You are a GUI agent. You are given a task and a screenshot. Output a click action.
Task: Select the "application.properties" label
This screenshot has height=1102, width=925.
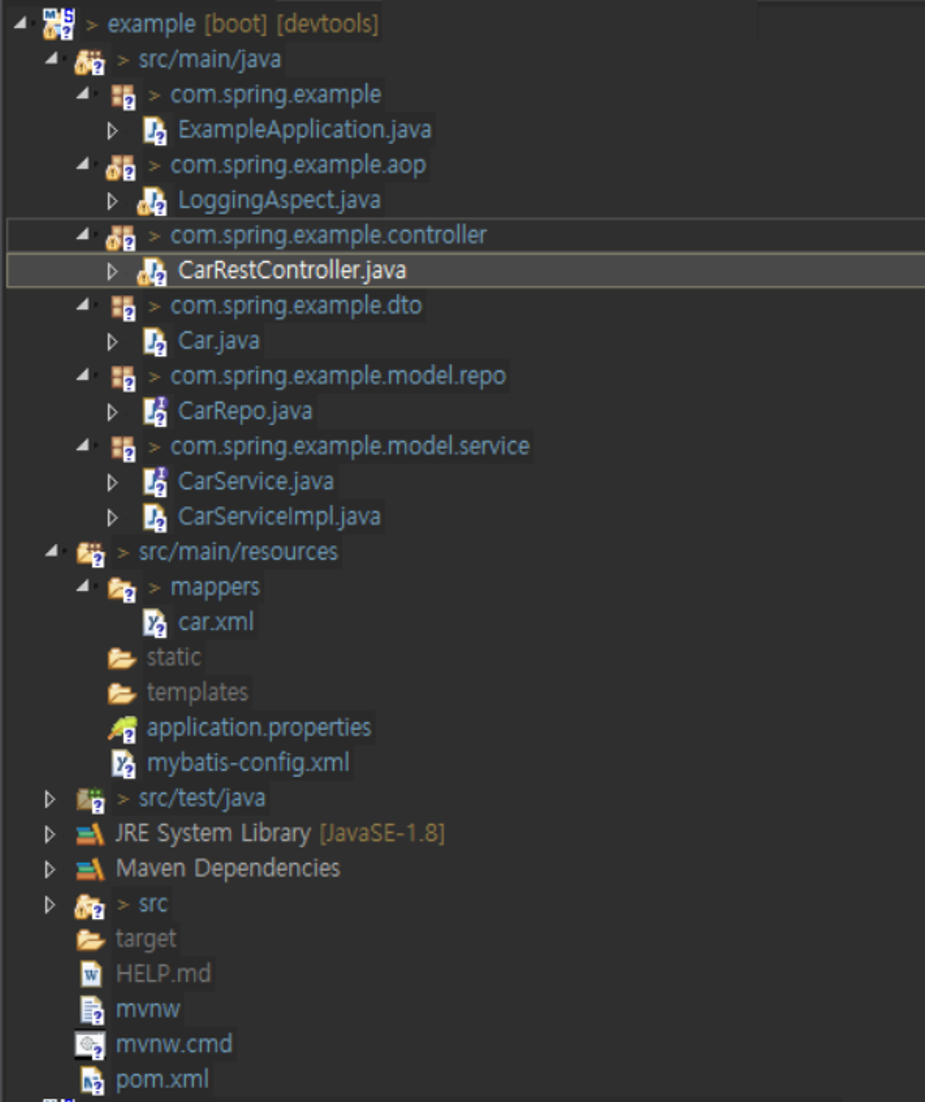pos(259,728)
